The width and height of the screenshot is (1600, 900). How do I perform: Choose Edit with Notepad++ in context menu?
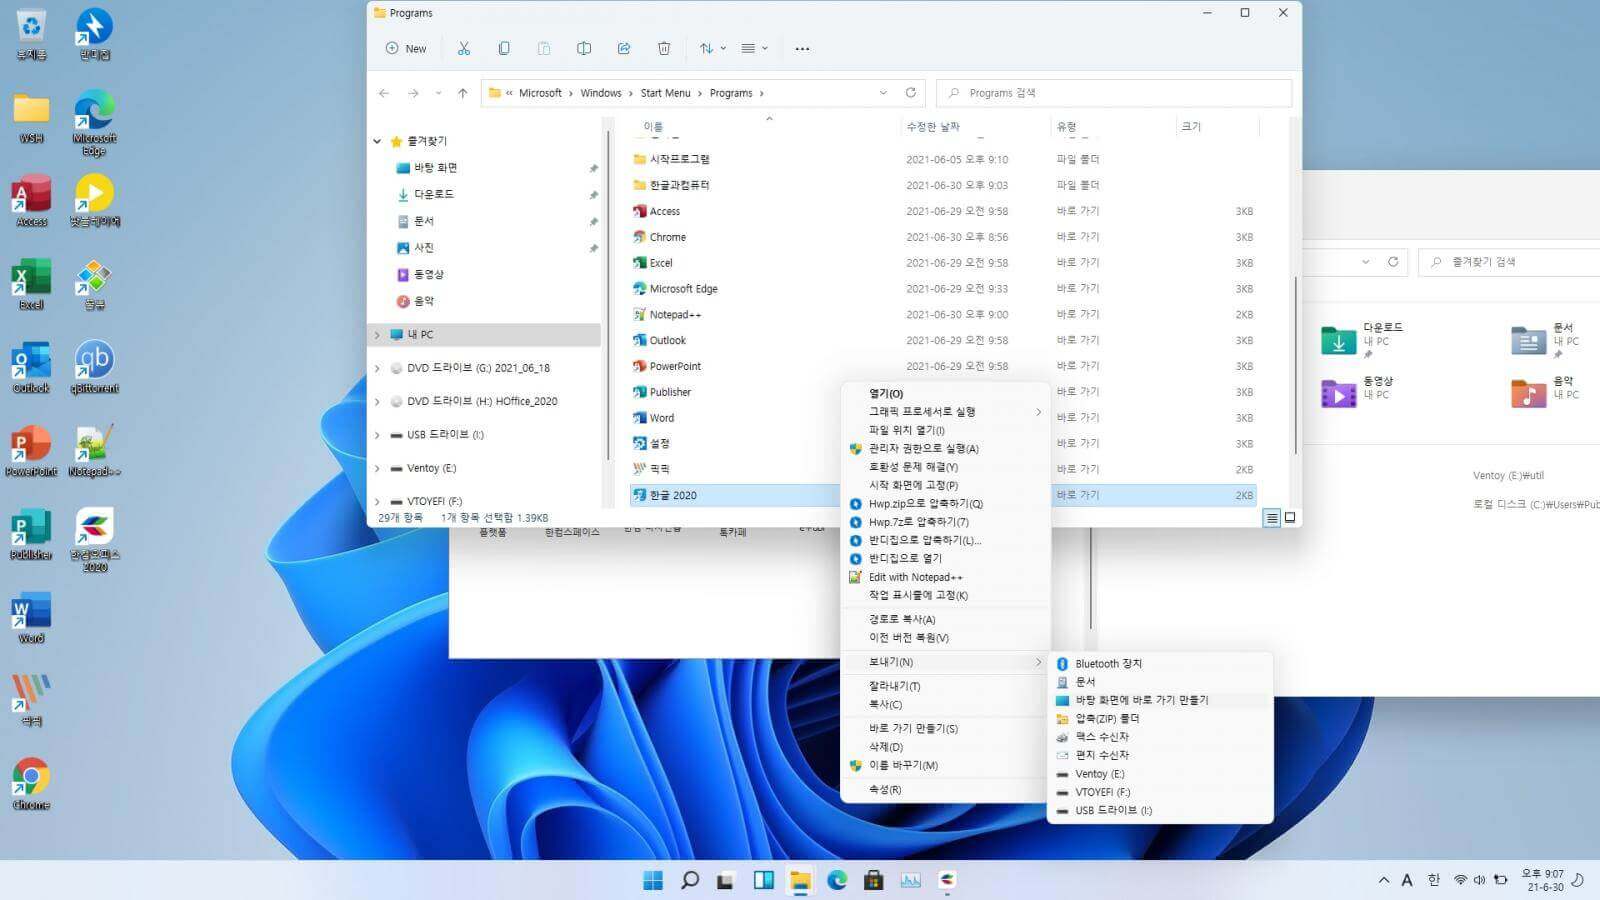945,577
